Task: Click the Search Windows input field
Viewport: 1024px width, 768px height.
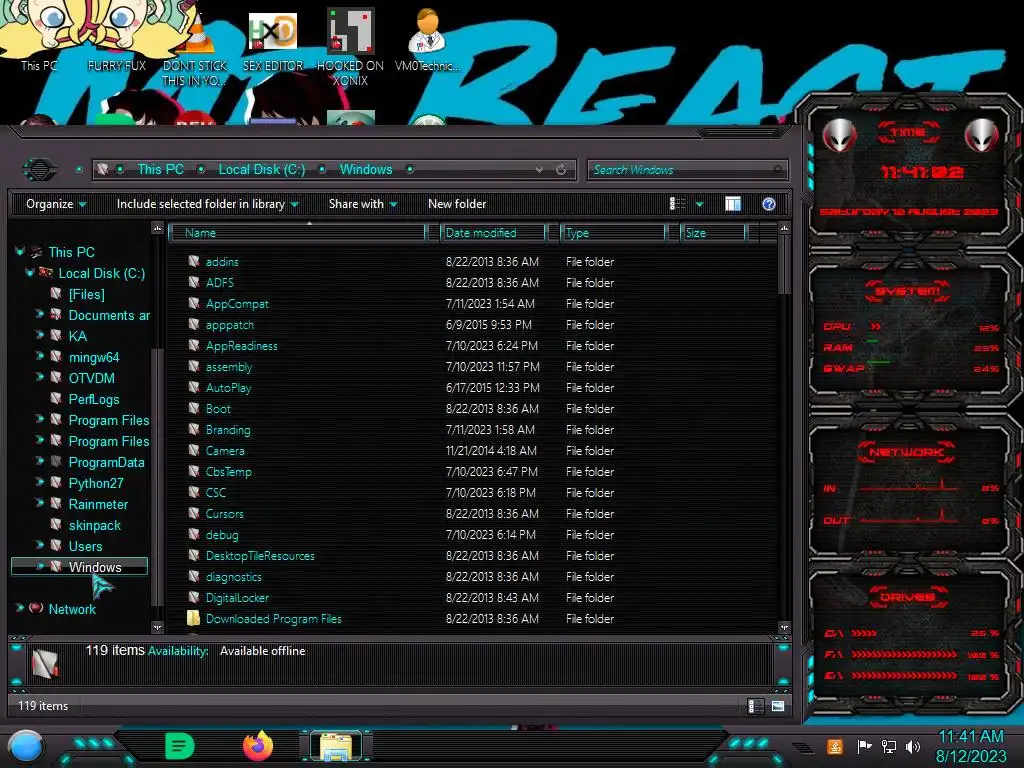Action: pyautogui.click(x=687, y=170)
